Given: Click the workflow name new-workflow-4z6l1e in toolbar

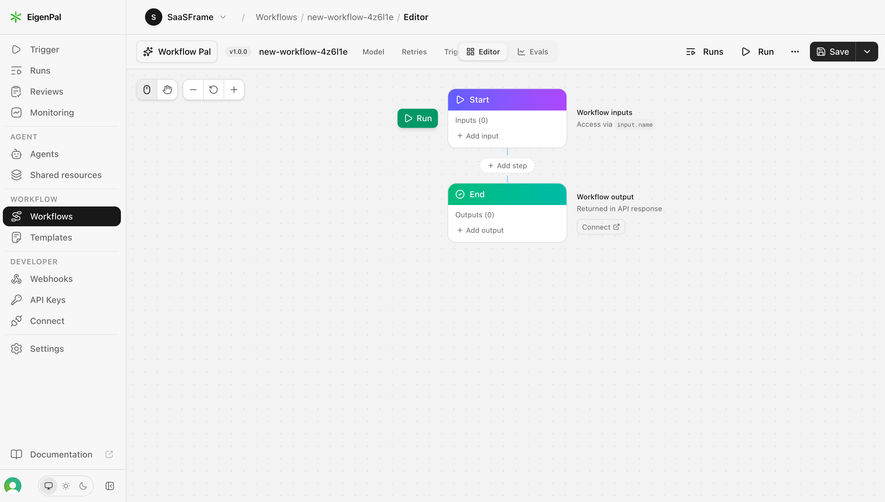Looking at the screenshot, I should (303, 51).
